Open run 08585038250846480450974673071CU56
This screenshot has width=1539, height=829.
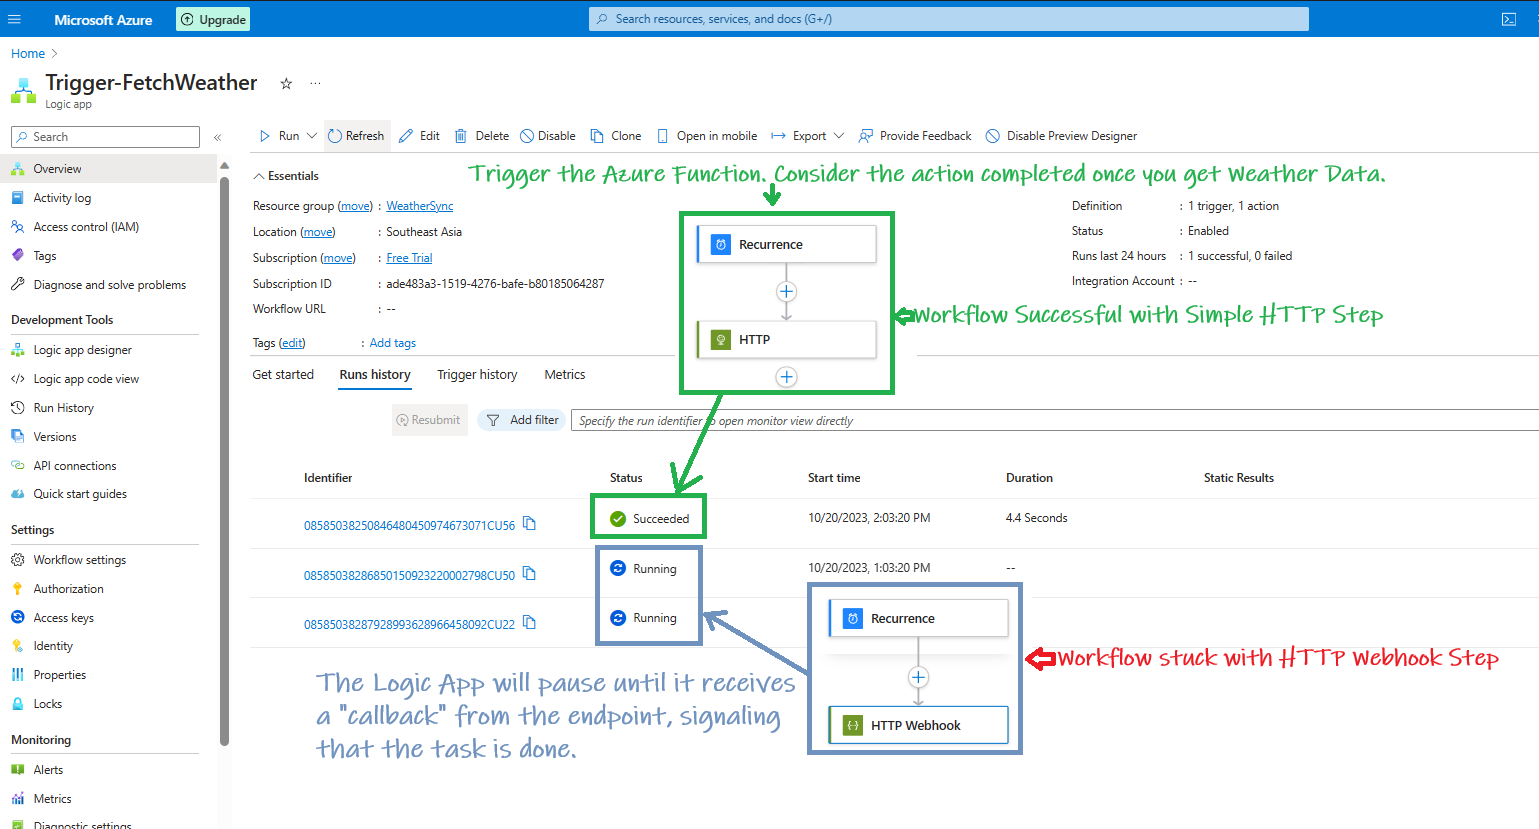point(410,525)
